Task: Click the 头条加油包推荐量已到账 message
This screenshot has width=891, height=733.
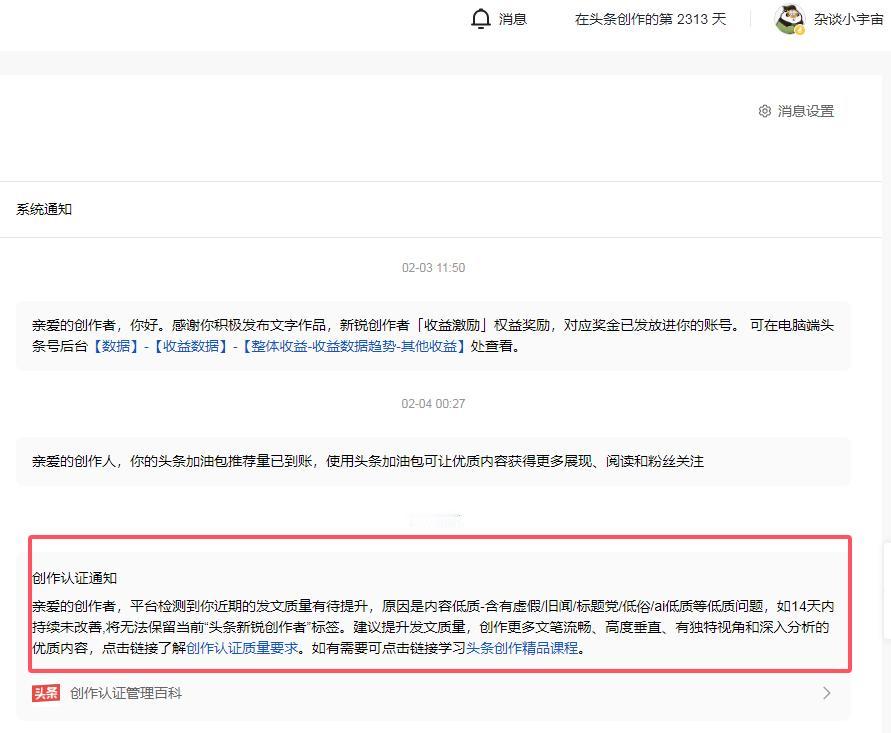Action: (x=433, y=461)
